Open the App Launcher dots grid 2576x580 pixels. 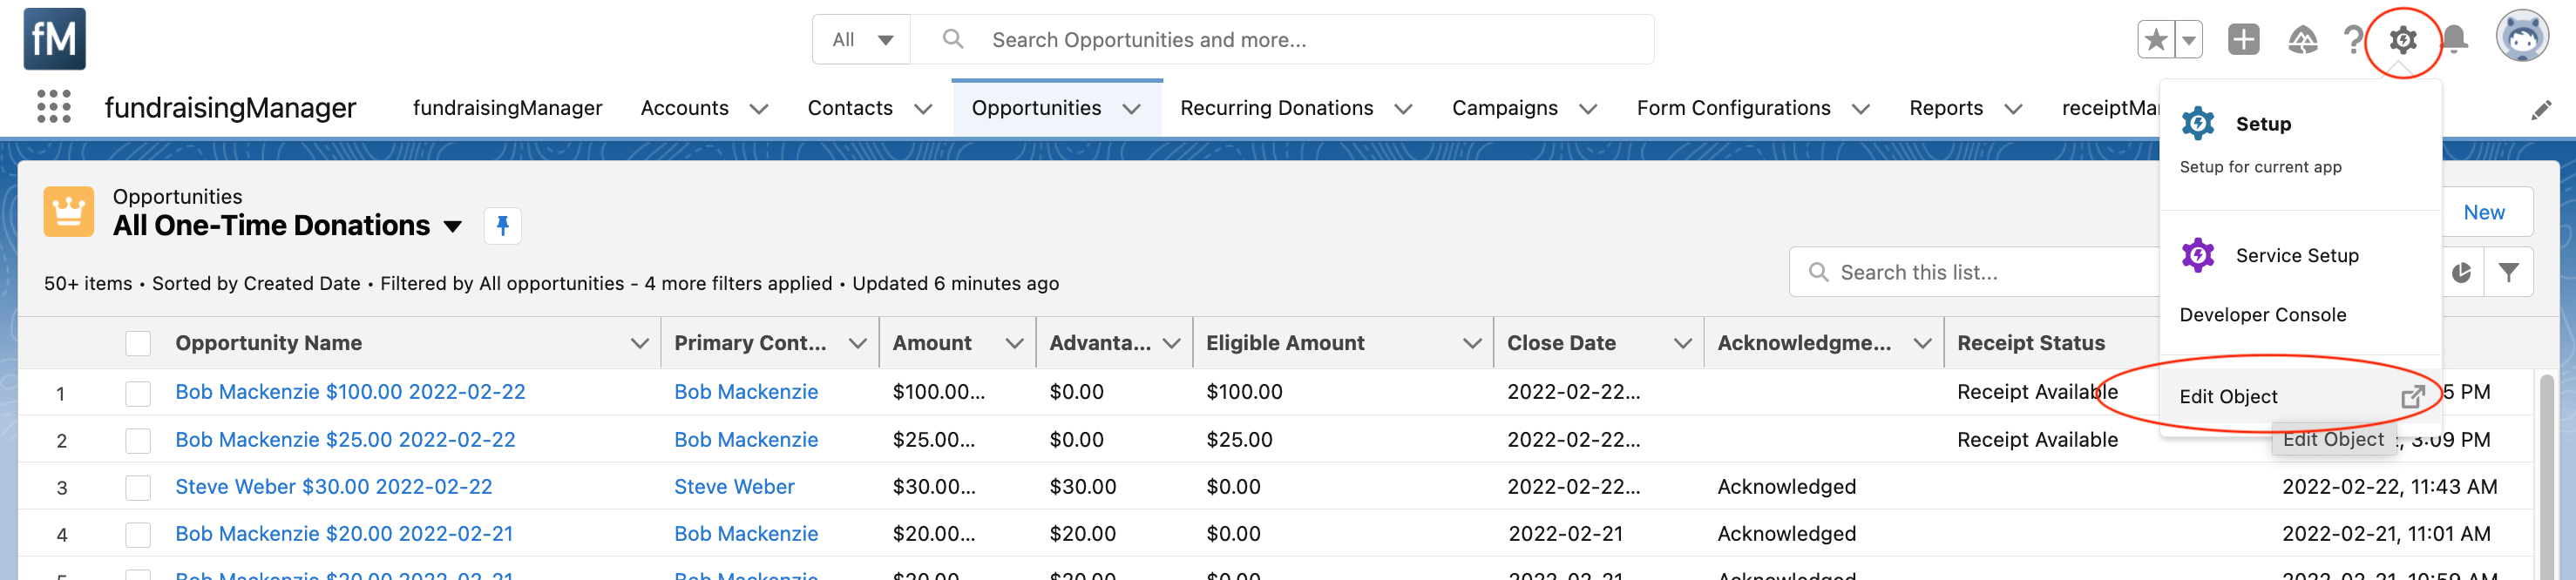54,107
